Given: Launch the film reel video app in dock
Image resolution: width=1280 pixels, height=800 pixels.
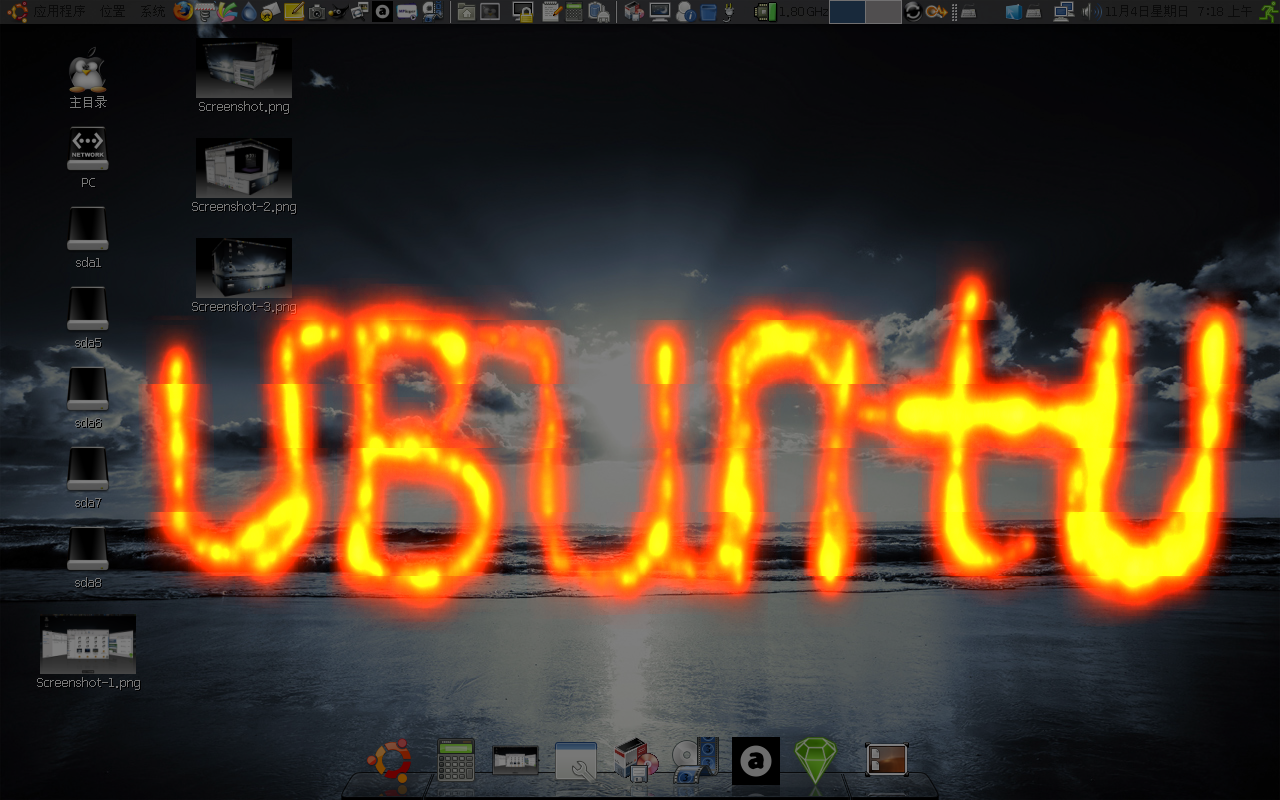Looking at the screenshot, I should [x=696, y=760].
